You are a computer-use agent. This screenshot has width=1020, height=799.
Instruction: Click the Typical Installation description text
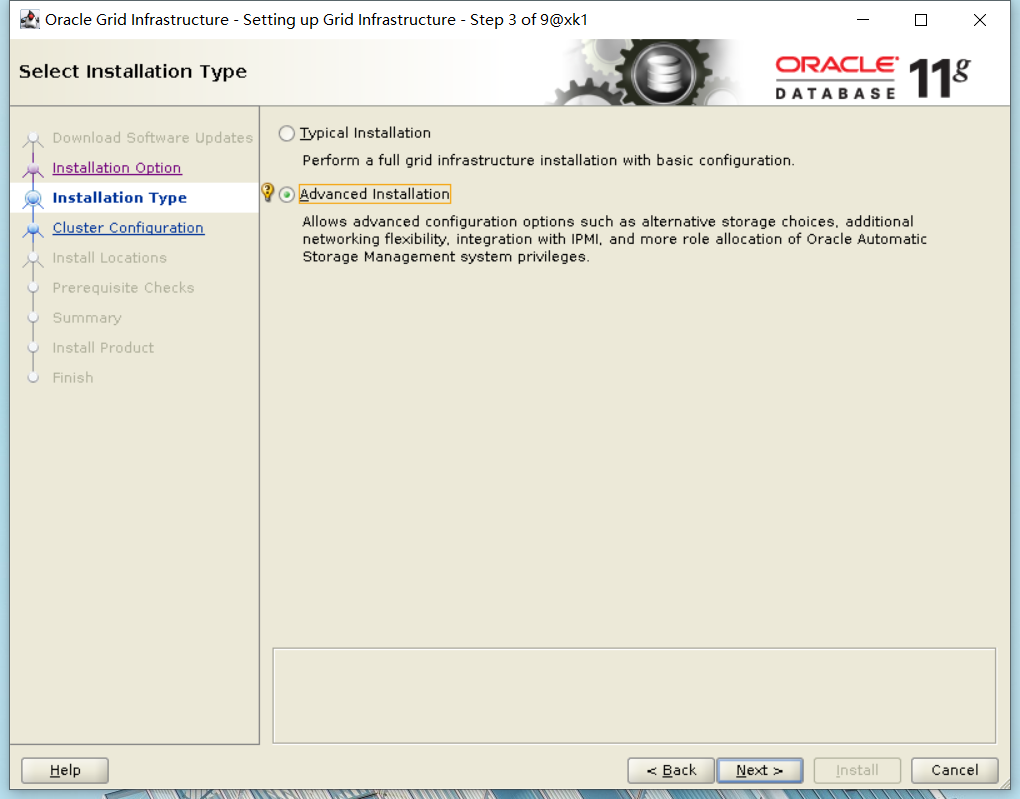(548, 161)
